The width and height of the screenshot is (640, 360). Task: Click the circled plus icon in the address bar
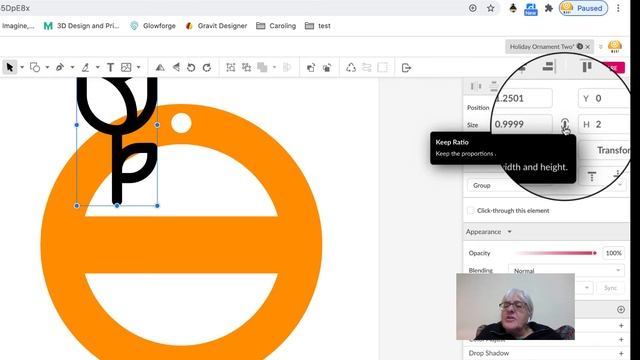[473, 8]
